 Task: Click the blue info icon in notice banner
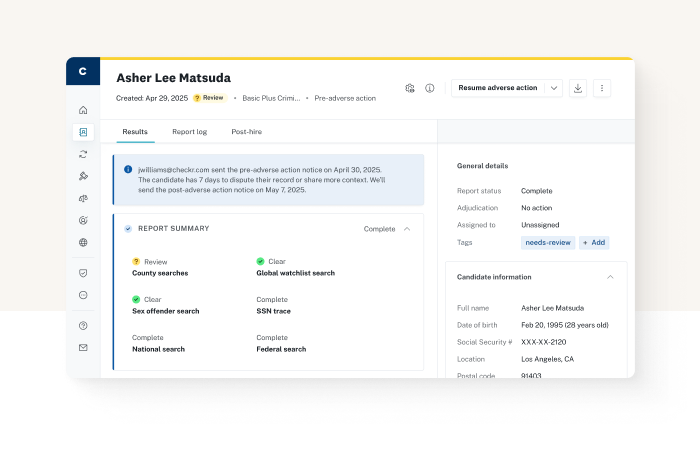pos(128,169)
